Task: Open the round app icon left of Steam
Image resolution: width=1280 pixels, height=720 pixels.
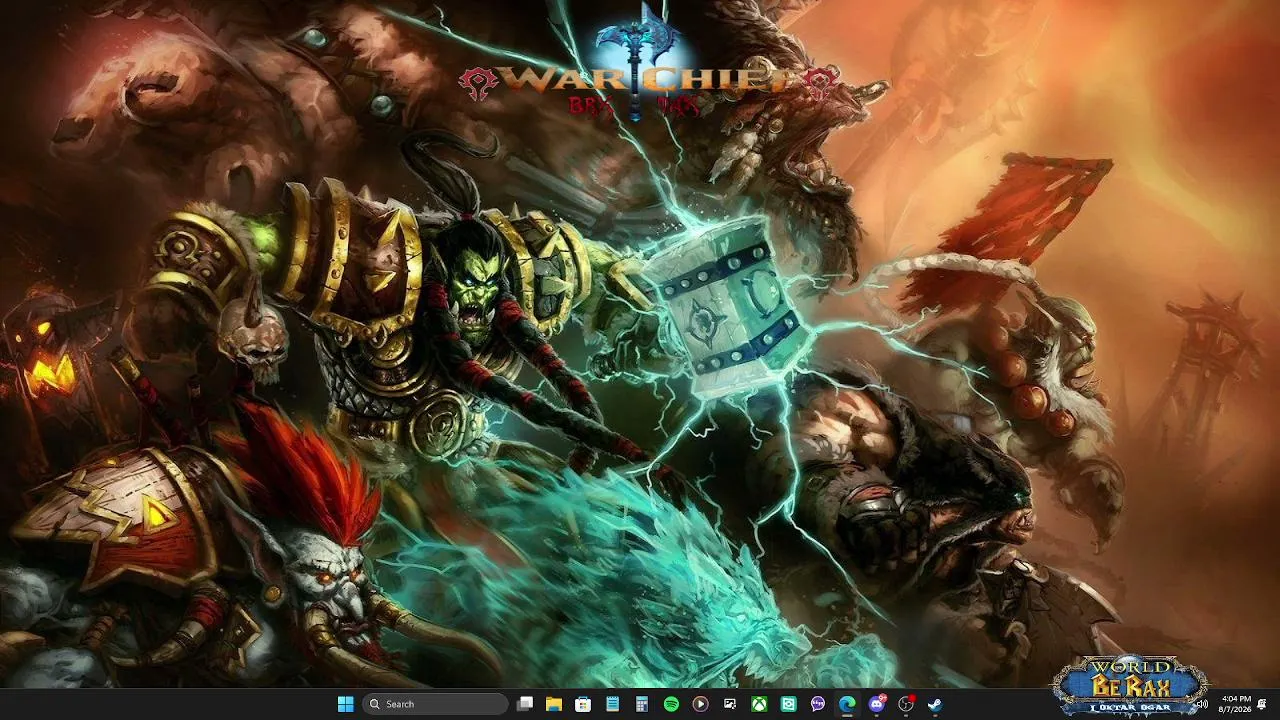Action: [x=907, y=704]
